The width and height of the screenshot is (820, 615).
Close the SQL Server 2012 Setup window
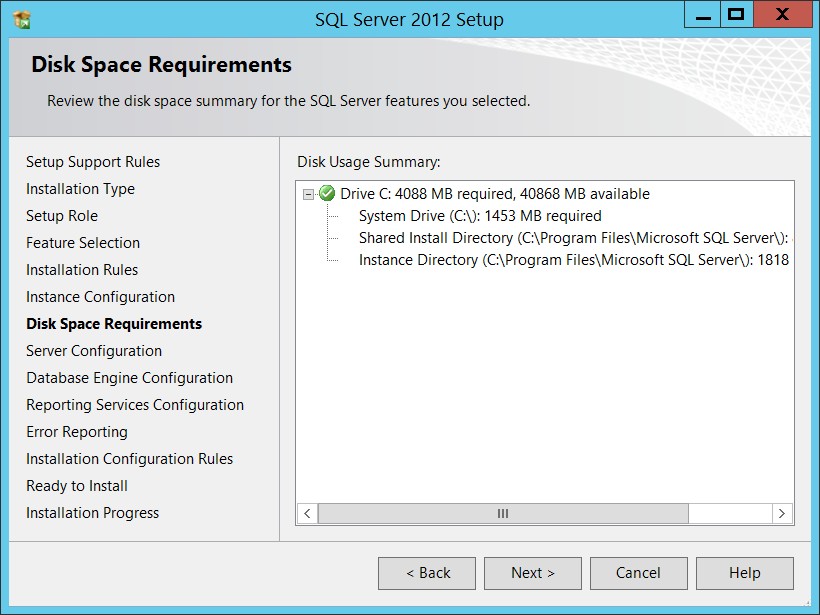coord(782,15)
